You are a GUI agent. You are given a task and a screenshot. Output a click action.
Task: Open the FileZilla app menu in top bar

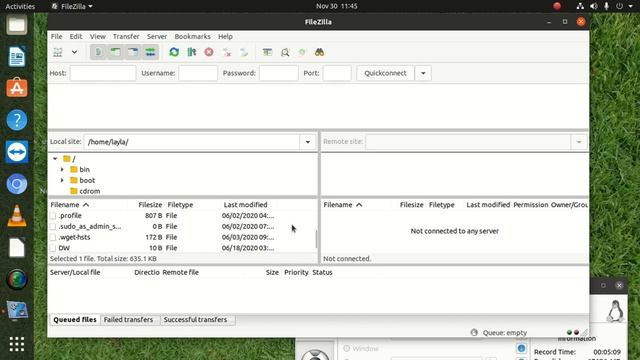coord(72,6)
